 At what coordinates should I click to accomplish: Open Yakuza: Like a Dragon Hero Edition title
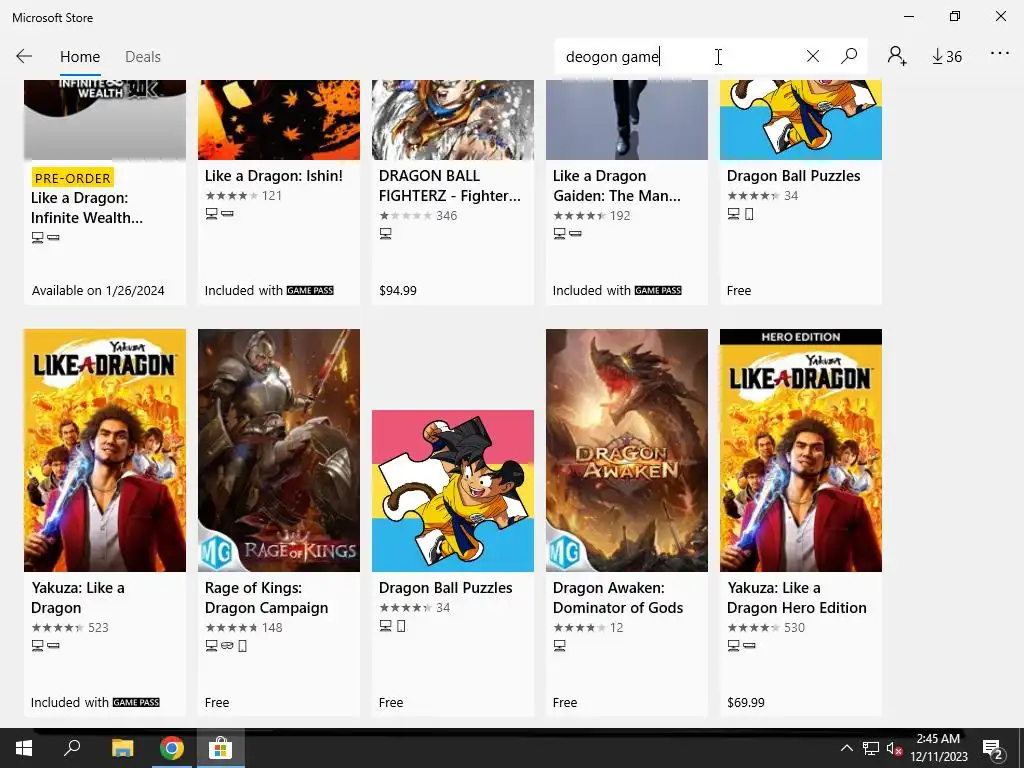(x=797, y=598)
